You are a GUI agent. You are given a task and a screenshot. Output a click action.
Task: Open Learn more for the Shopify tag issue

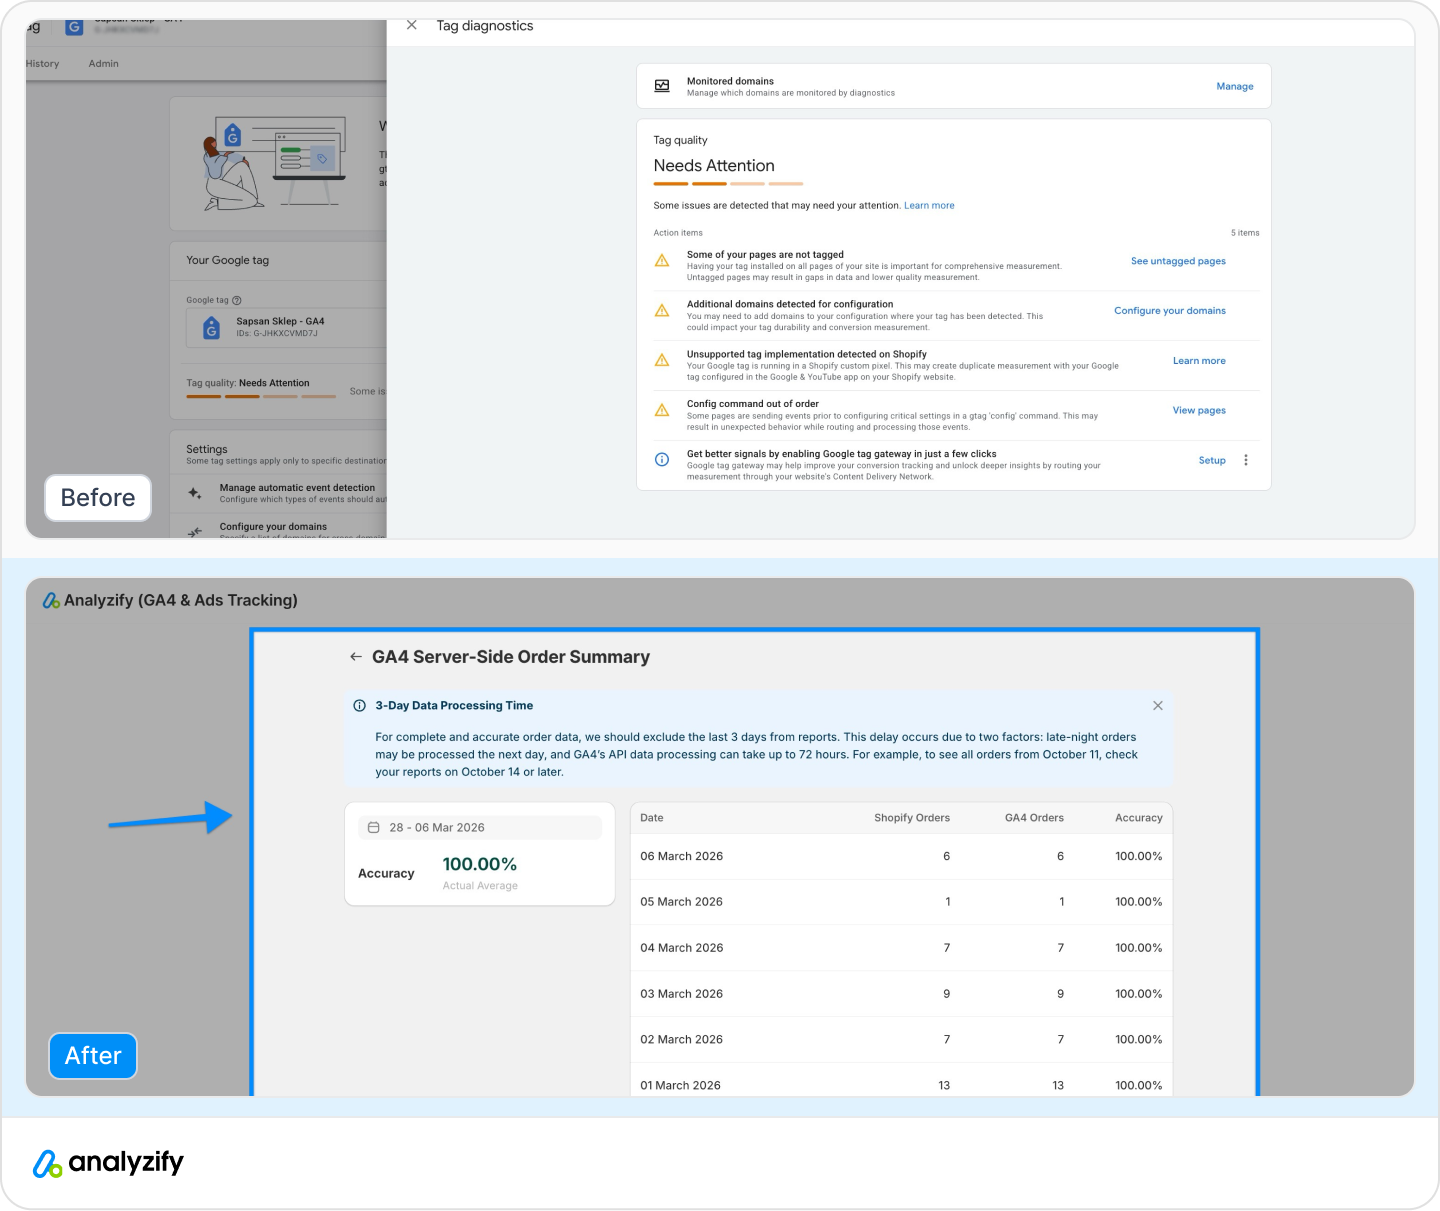tap(1199, 361)
